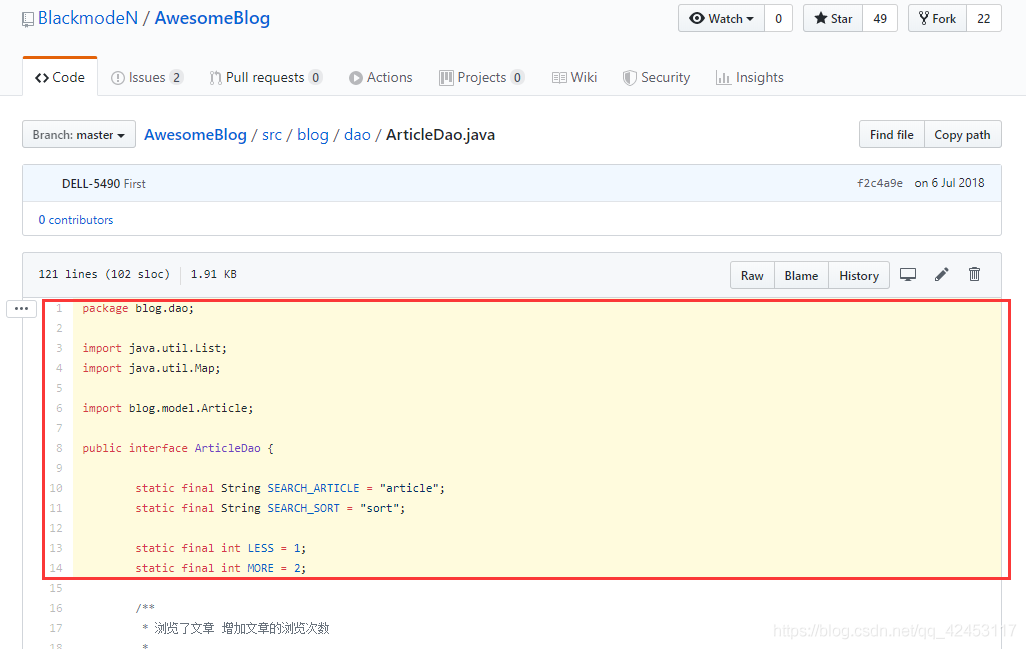This screenshot has height=649, width=1026.
Task: Open file in desktop icon
Action: (x=908, y=275)
